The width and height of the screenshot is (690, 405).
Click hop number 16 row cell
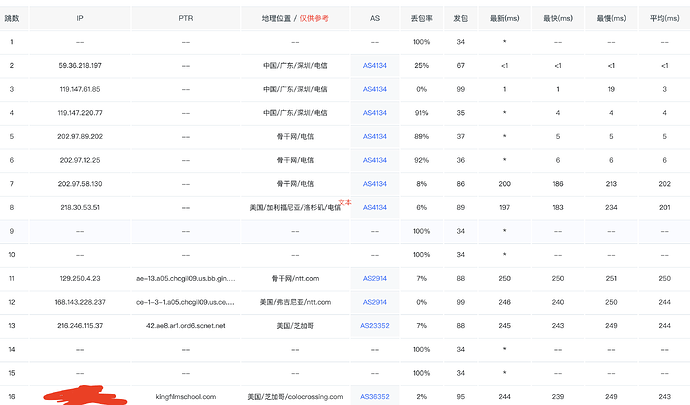12,397
